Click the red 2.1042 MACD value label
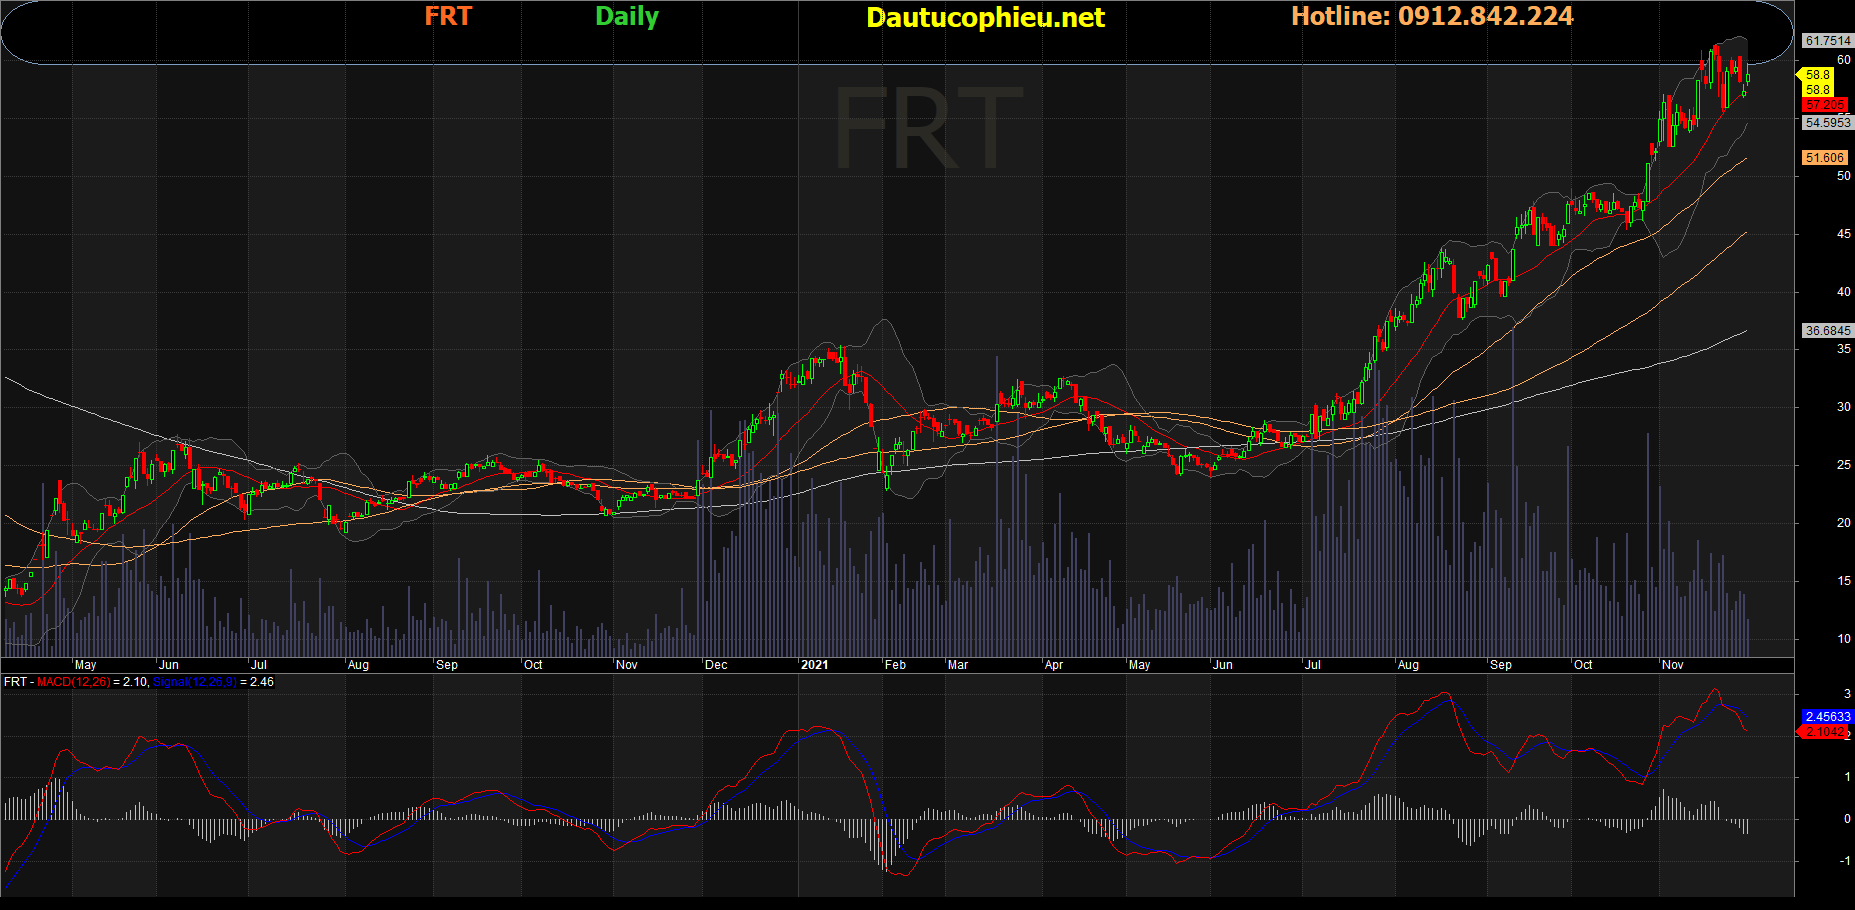The width and height of the screenshot is (1855, 910). tap(1825, 732)
